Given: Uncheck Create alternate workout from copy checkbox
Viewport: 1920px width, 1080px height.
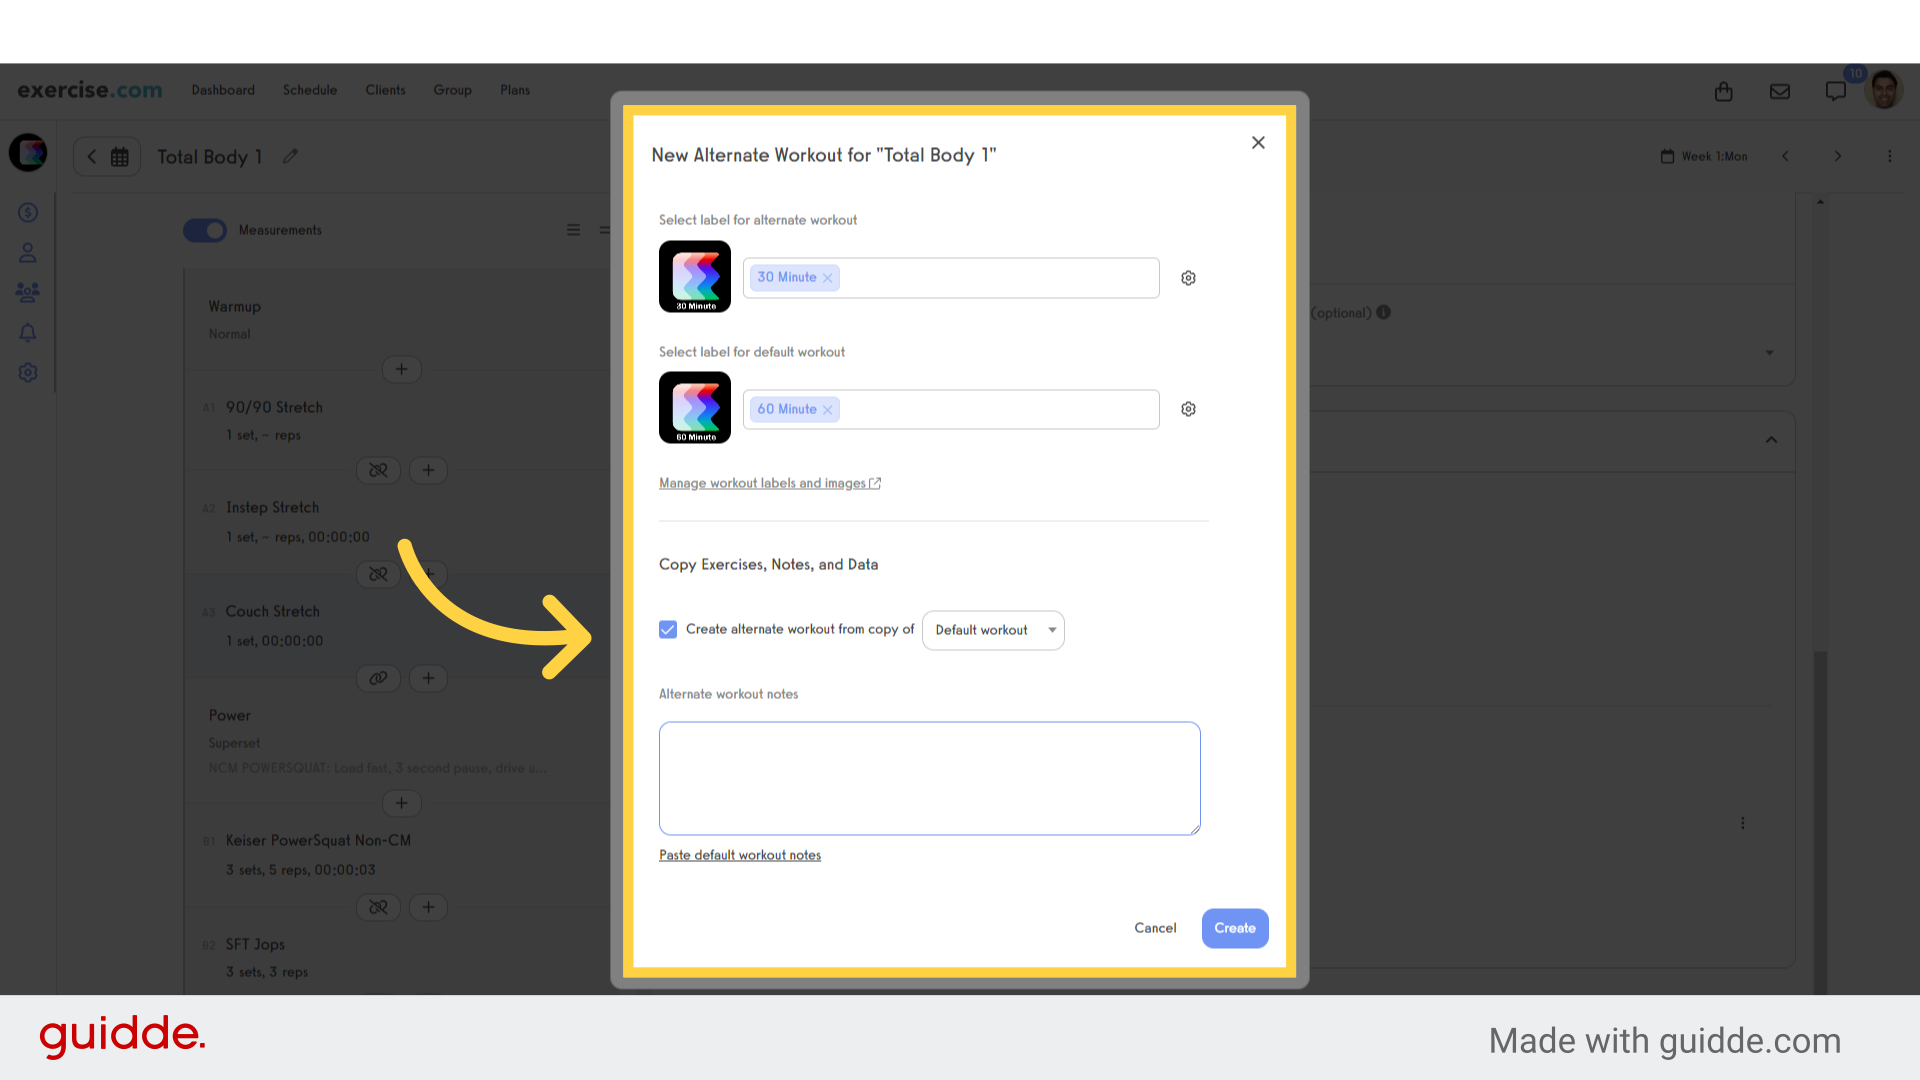Looking at the screenshot, I should pyautogui.click(x=668, y=629).
